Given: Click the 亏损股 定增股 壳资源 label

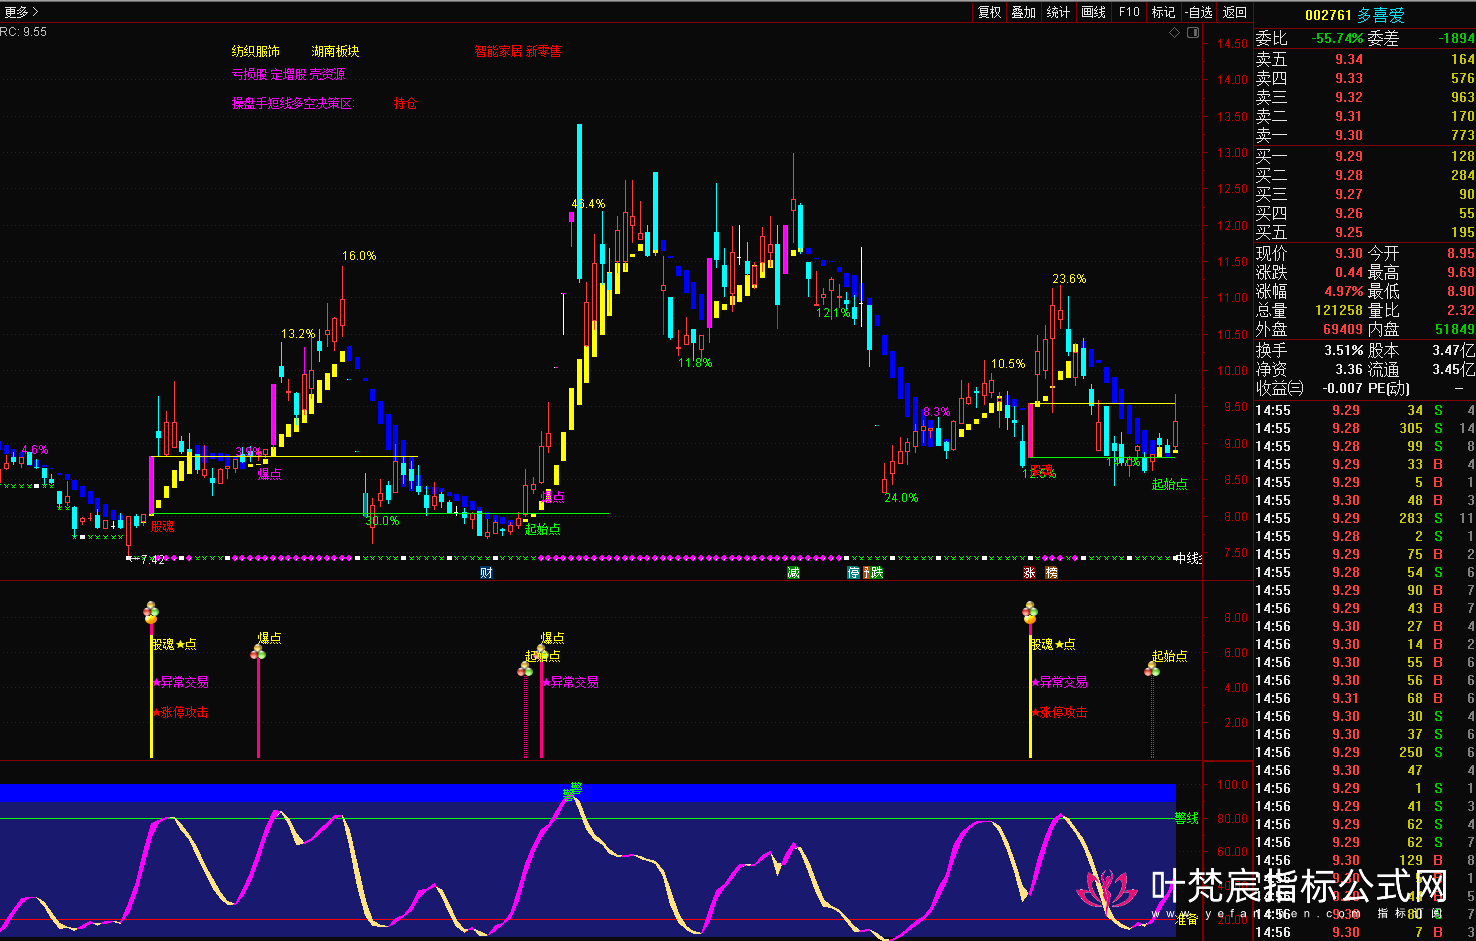Looking at the screenshot, I should [x=288, y=74].
